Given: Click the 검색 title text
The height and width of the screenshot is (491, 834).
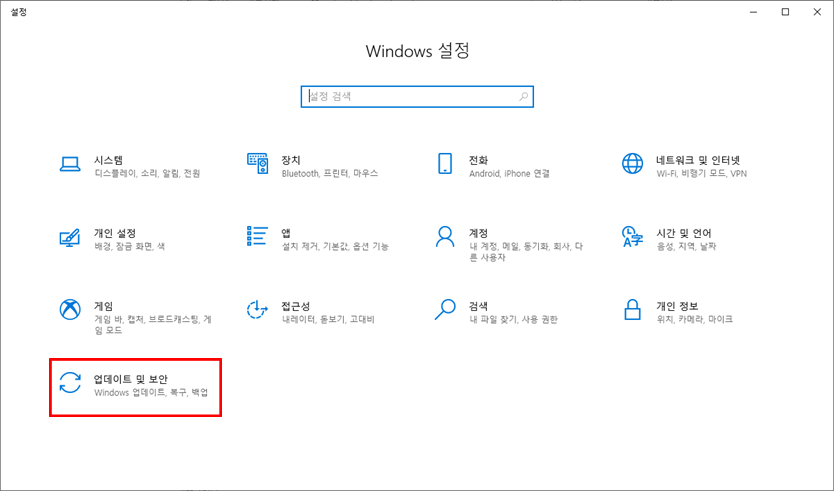Looking at the screenshot, I should tap(478, 306).
